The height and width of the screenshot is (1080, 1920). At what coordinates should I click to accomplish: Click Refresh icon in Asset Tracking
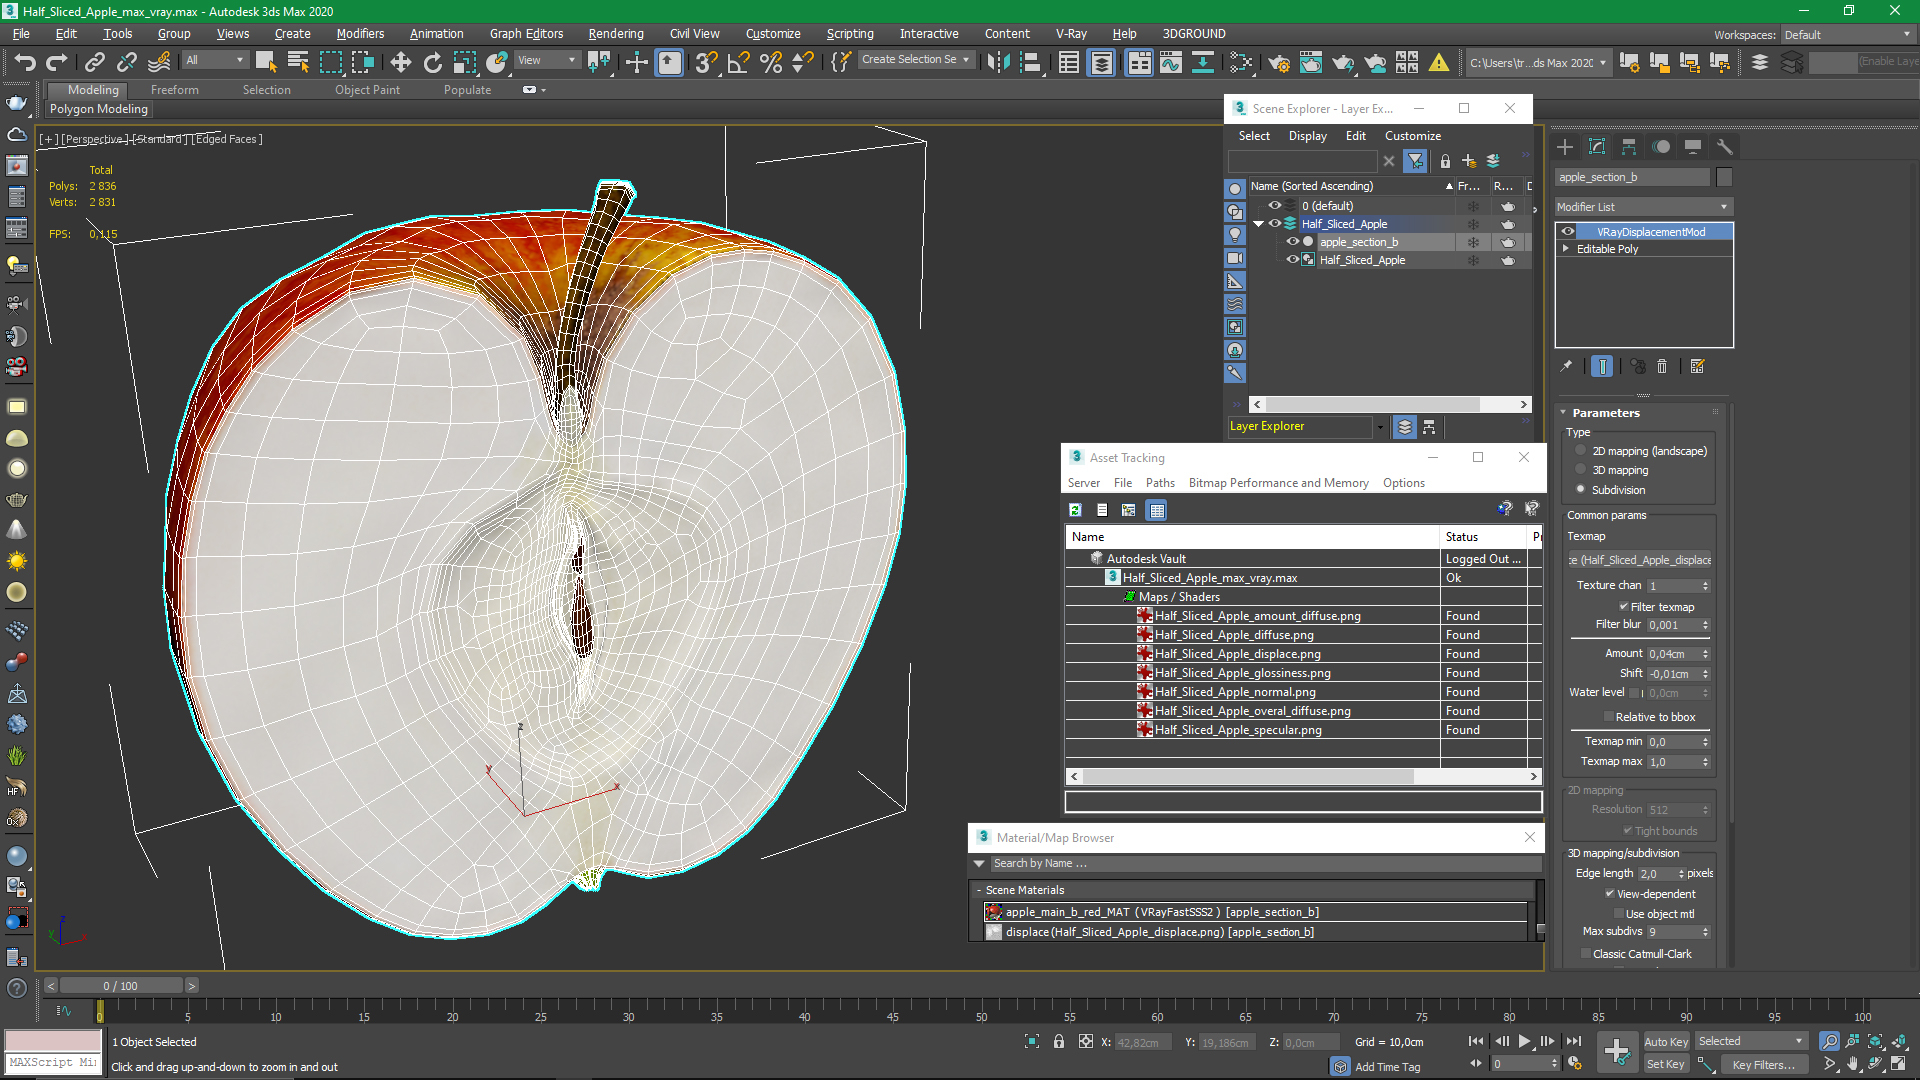1075,510
